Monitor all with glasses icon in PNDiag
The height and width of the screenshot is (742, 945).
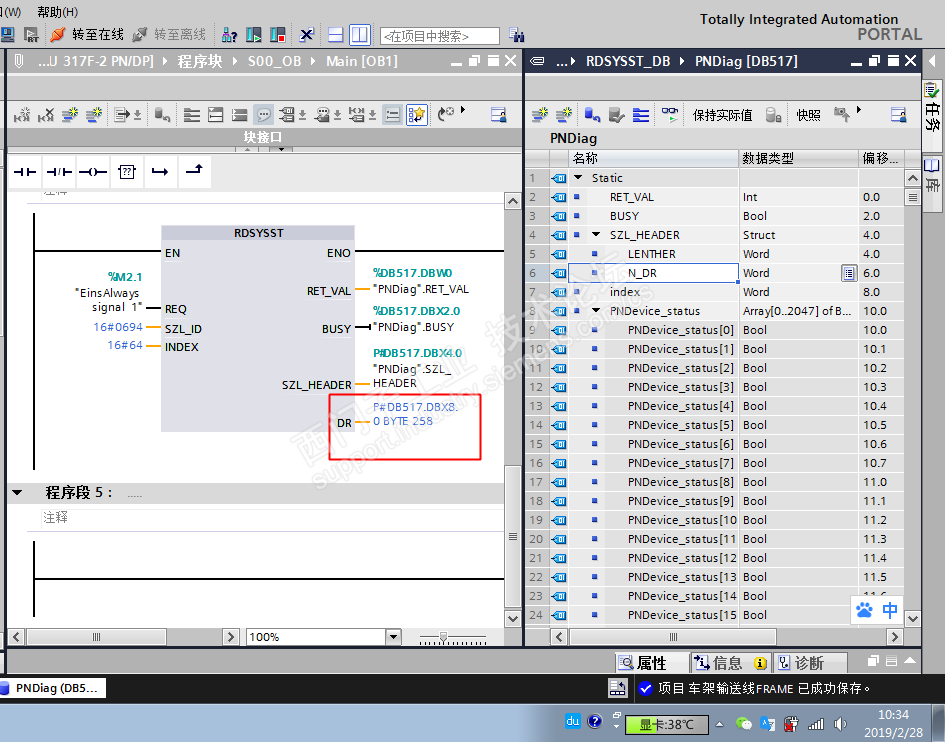[670, 115]
